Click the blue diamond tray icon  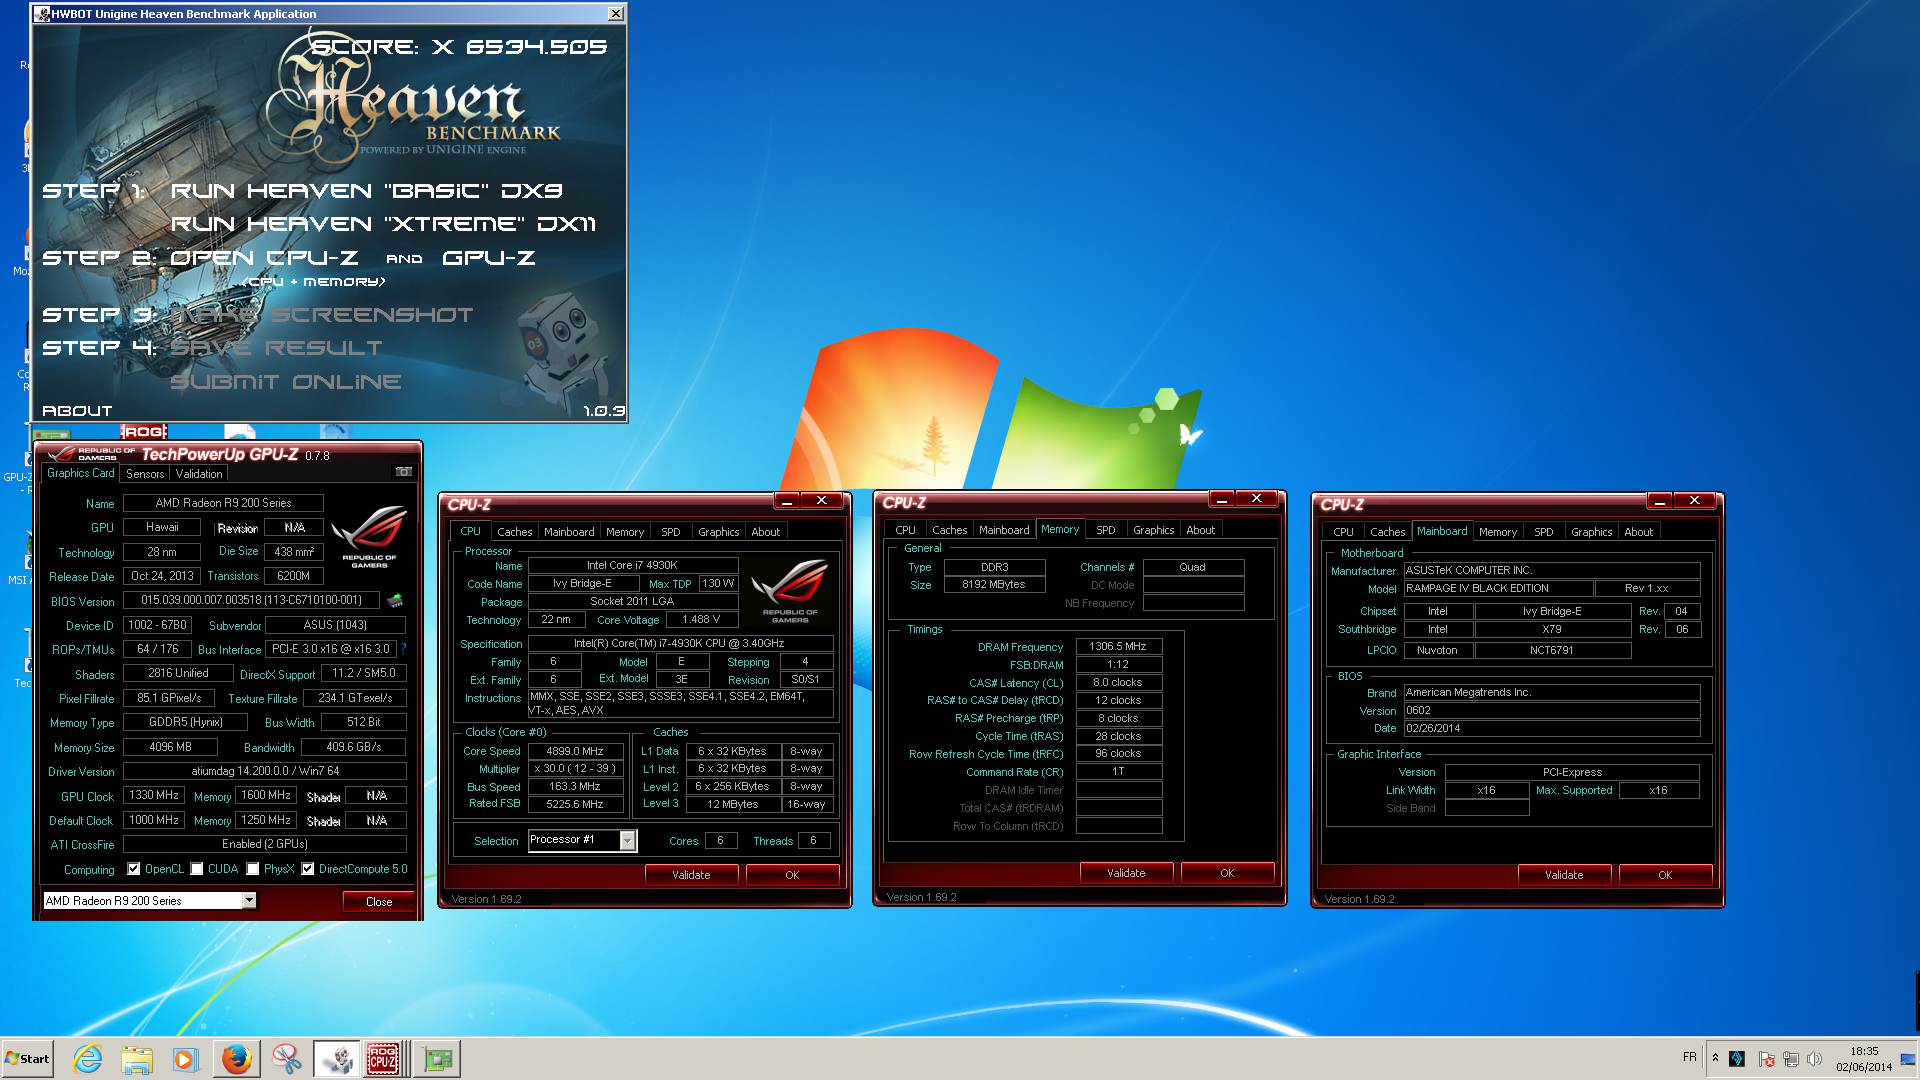[x=1737, y=1059]
